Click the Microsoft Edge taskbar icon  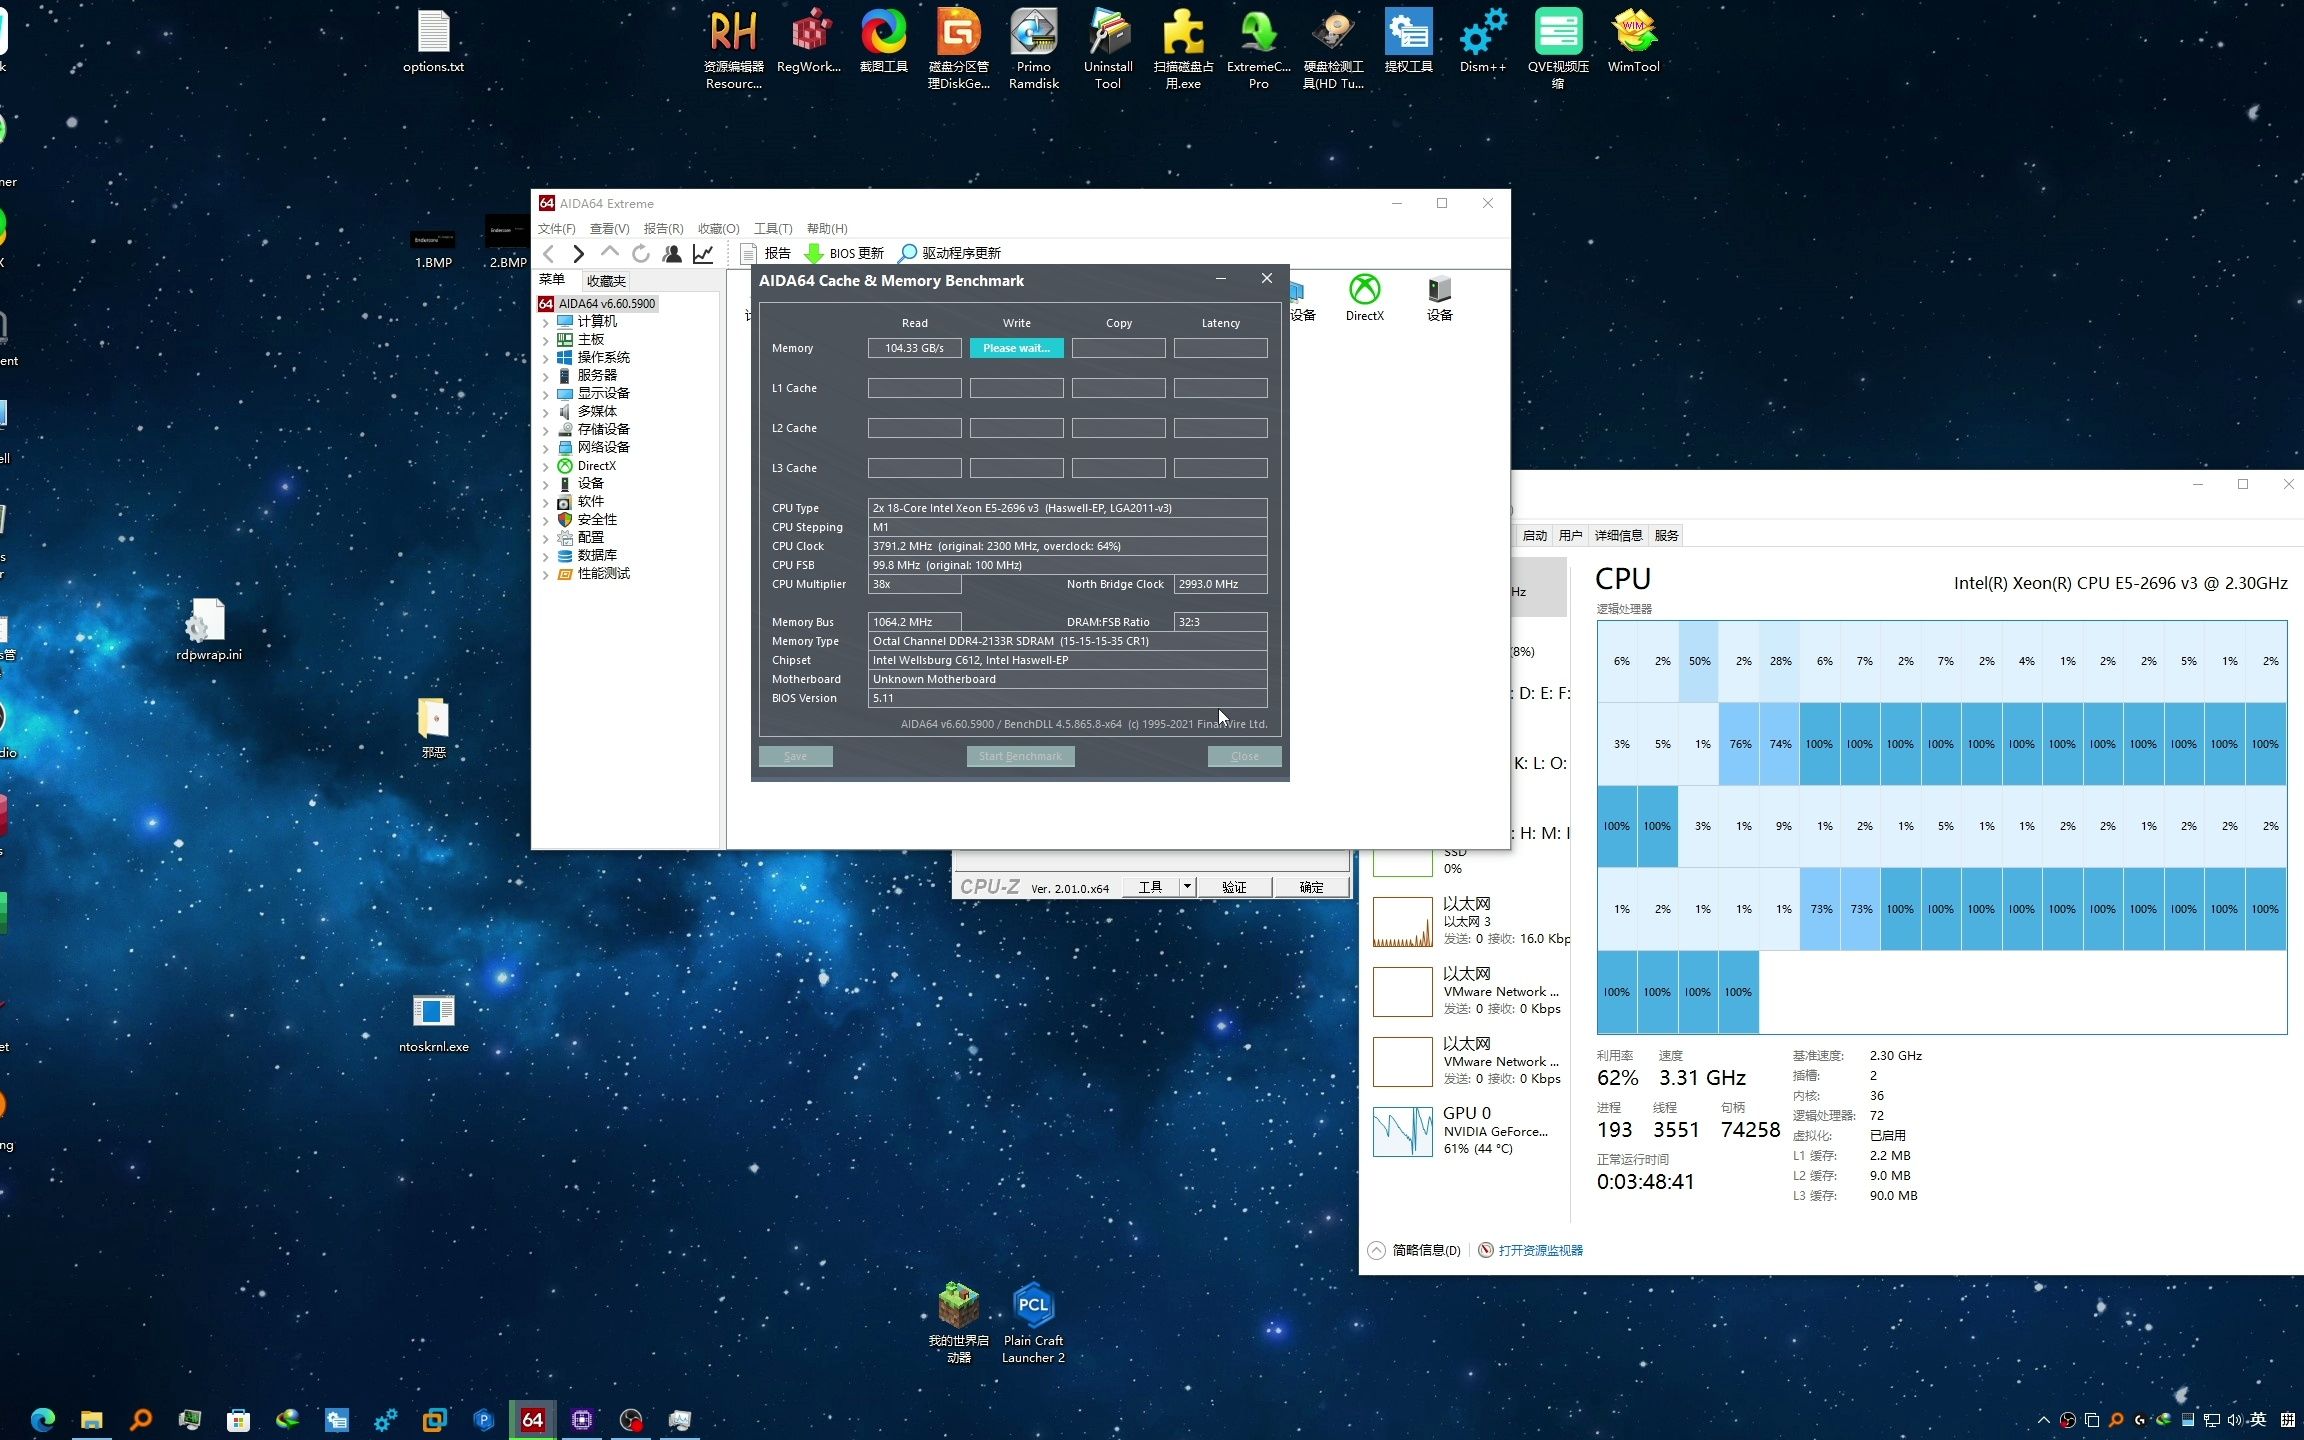42,1419
